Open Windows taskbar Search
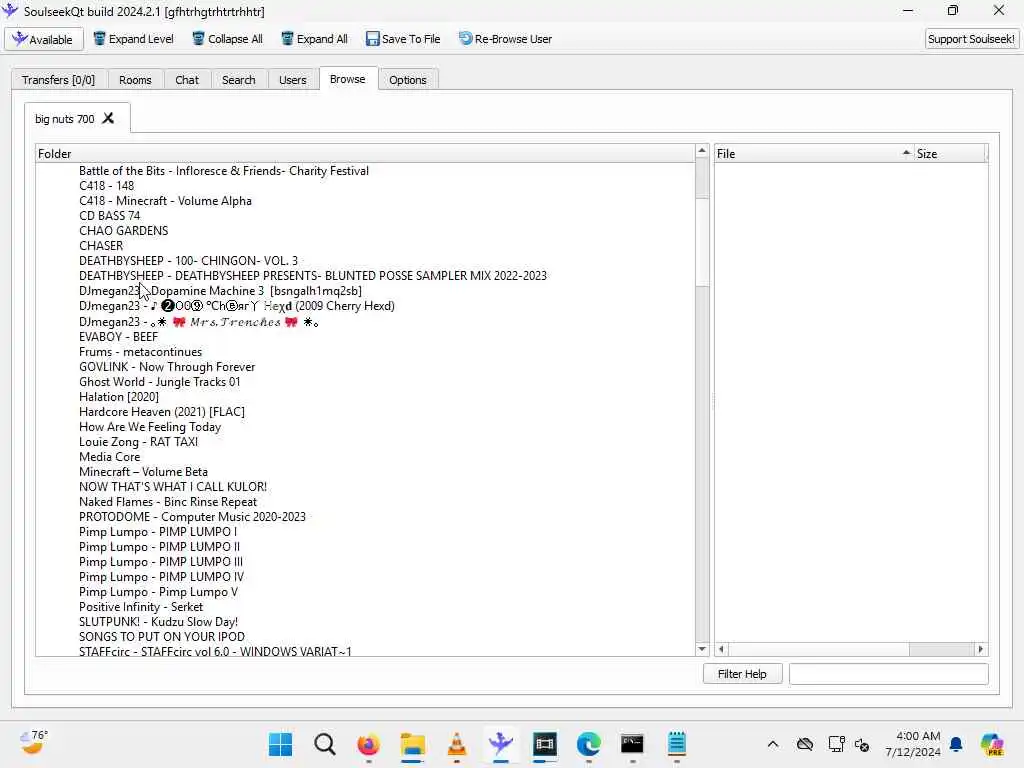 325,744
